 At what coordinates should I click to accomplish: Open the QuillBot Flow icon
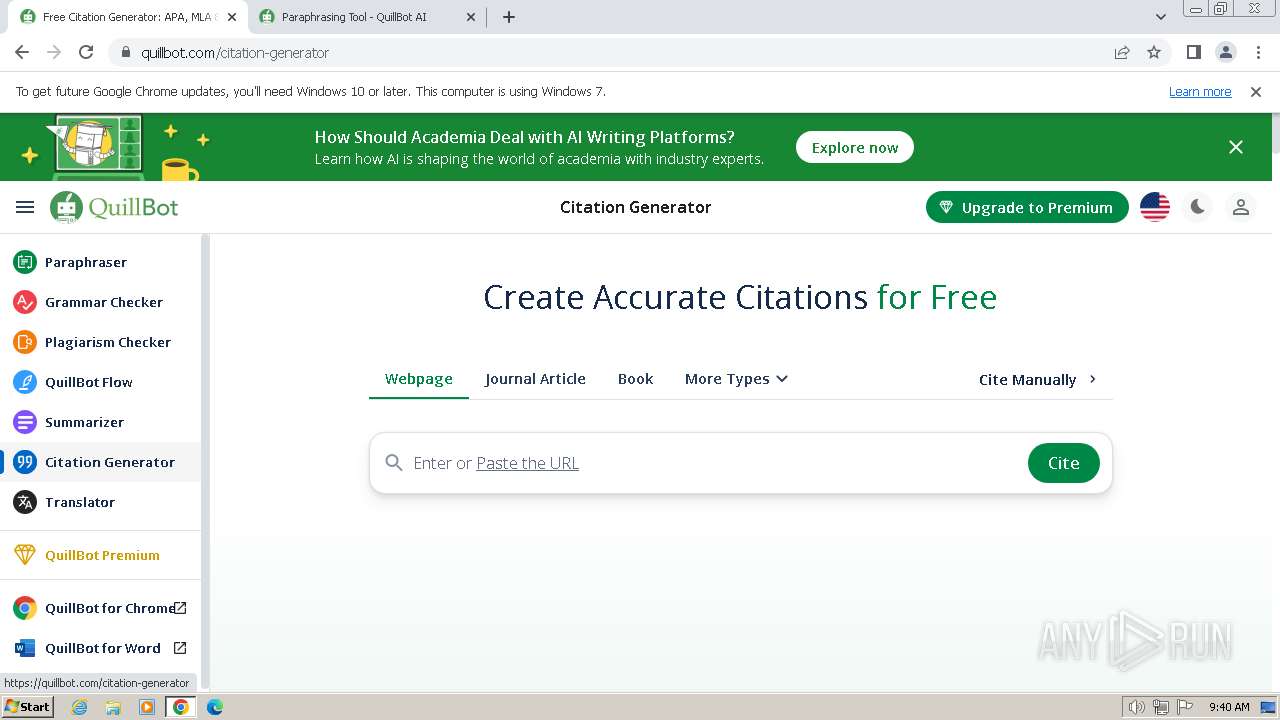[x=25, y=382]
